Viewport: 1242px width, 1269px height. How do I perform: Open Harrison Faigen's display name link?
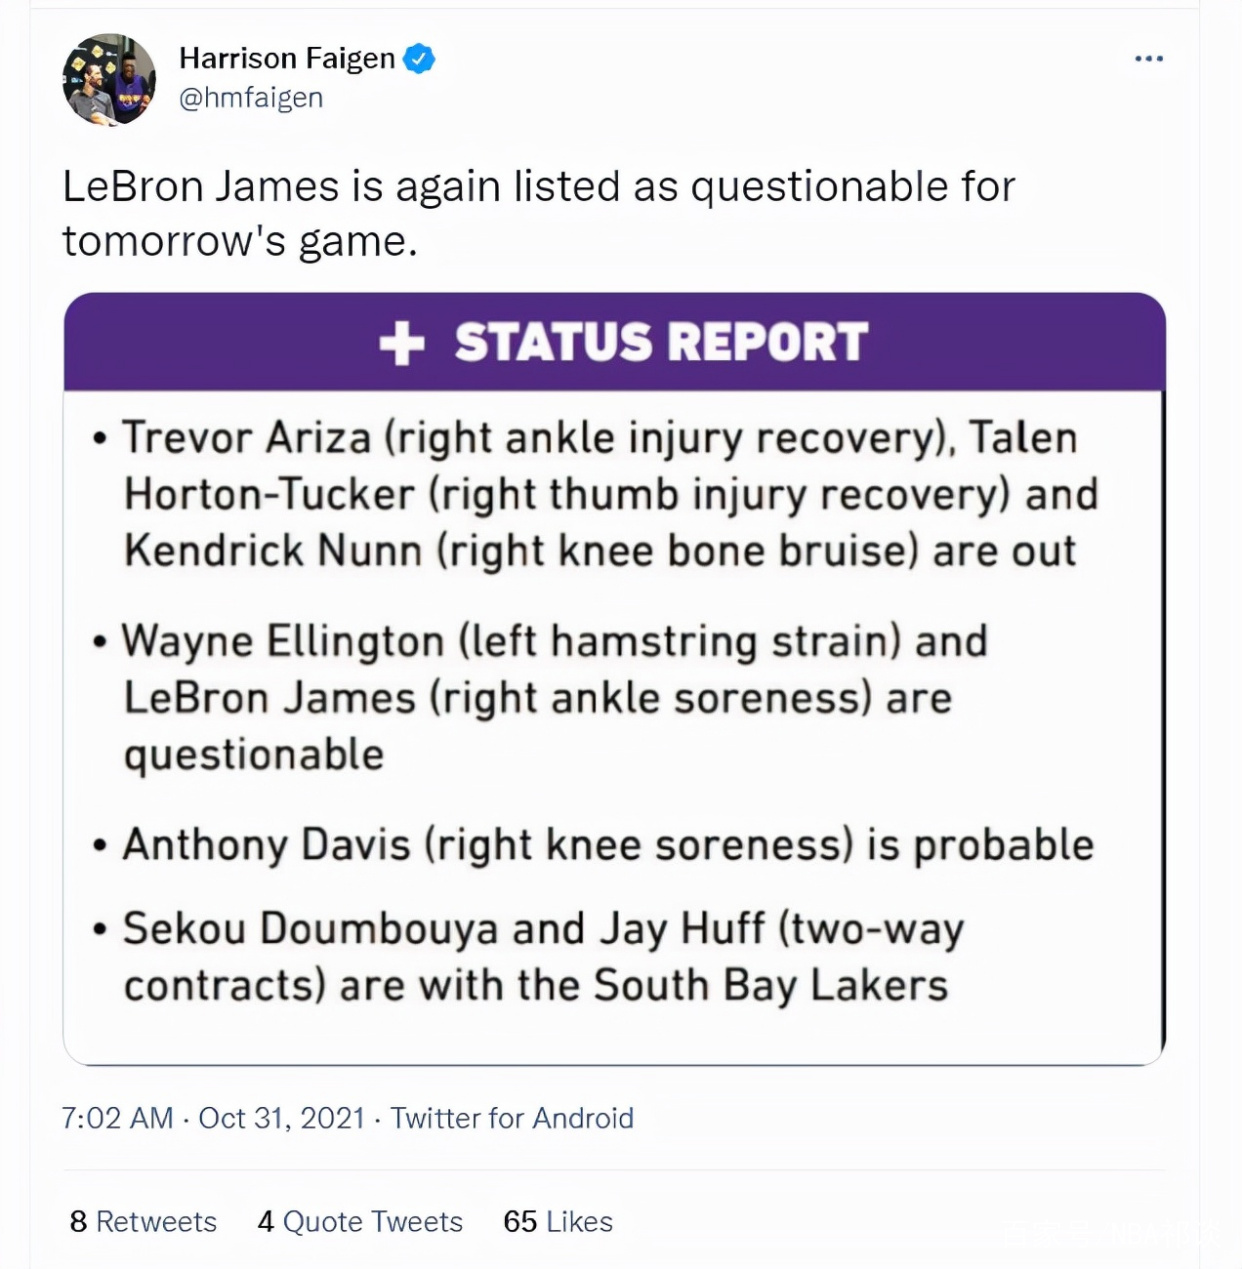tap(287, 59)
